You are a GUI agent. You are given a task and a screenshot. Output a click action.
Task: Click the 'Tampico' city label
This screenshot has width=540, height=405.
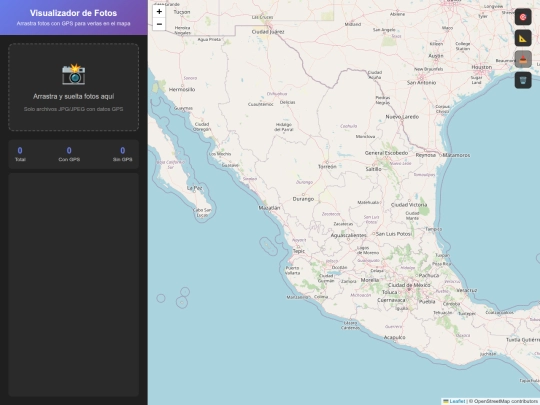(x=433, y=229)
